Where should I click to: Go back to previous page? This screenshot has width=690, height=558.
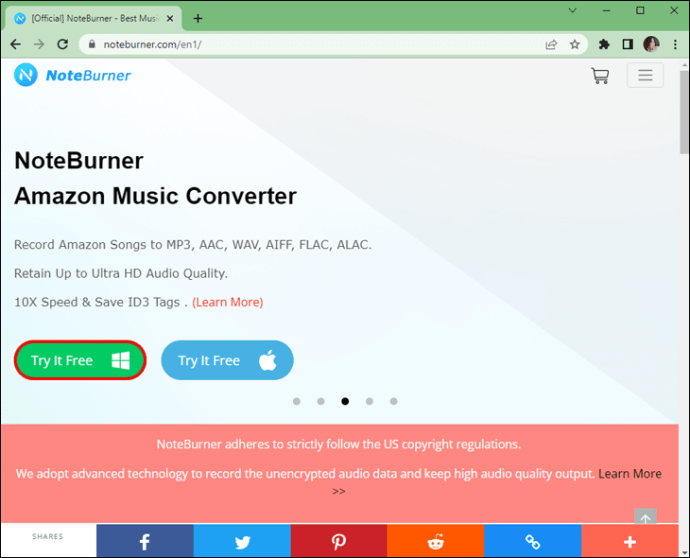click(16, 44)
